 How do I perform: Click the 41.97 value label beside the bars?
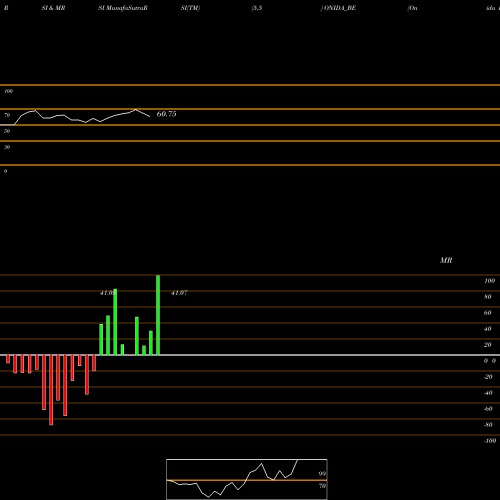coord(179,293)
